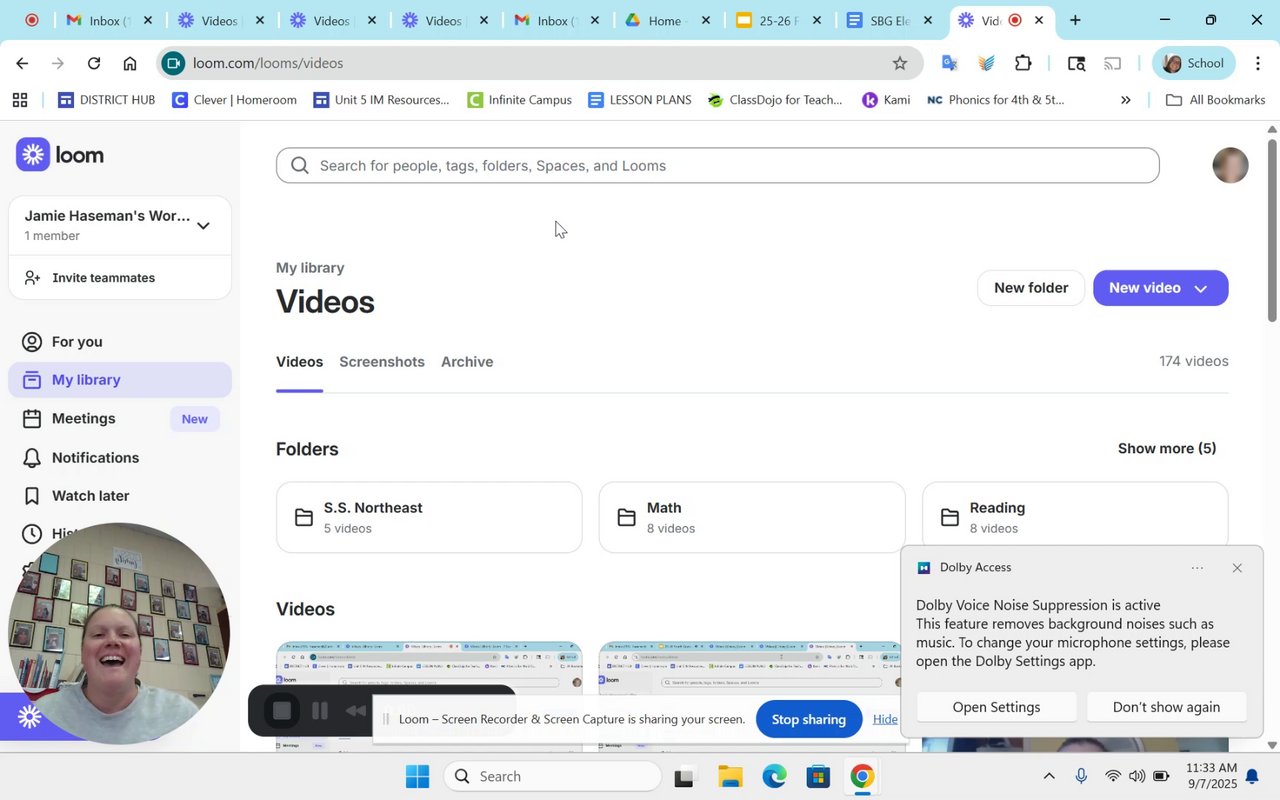Image resolution: width=1280 pixels, height=800 pixels.
Task: Open the Chrome three-dot menu
Action: (1258, 63)
